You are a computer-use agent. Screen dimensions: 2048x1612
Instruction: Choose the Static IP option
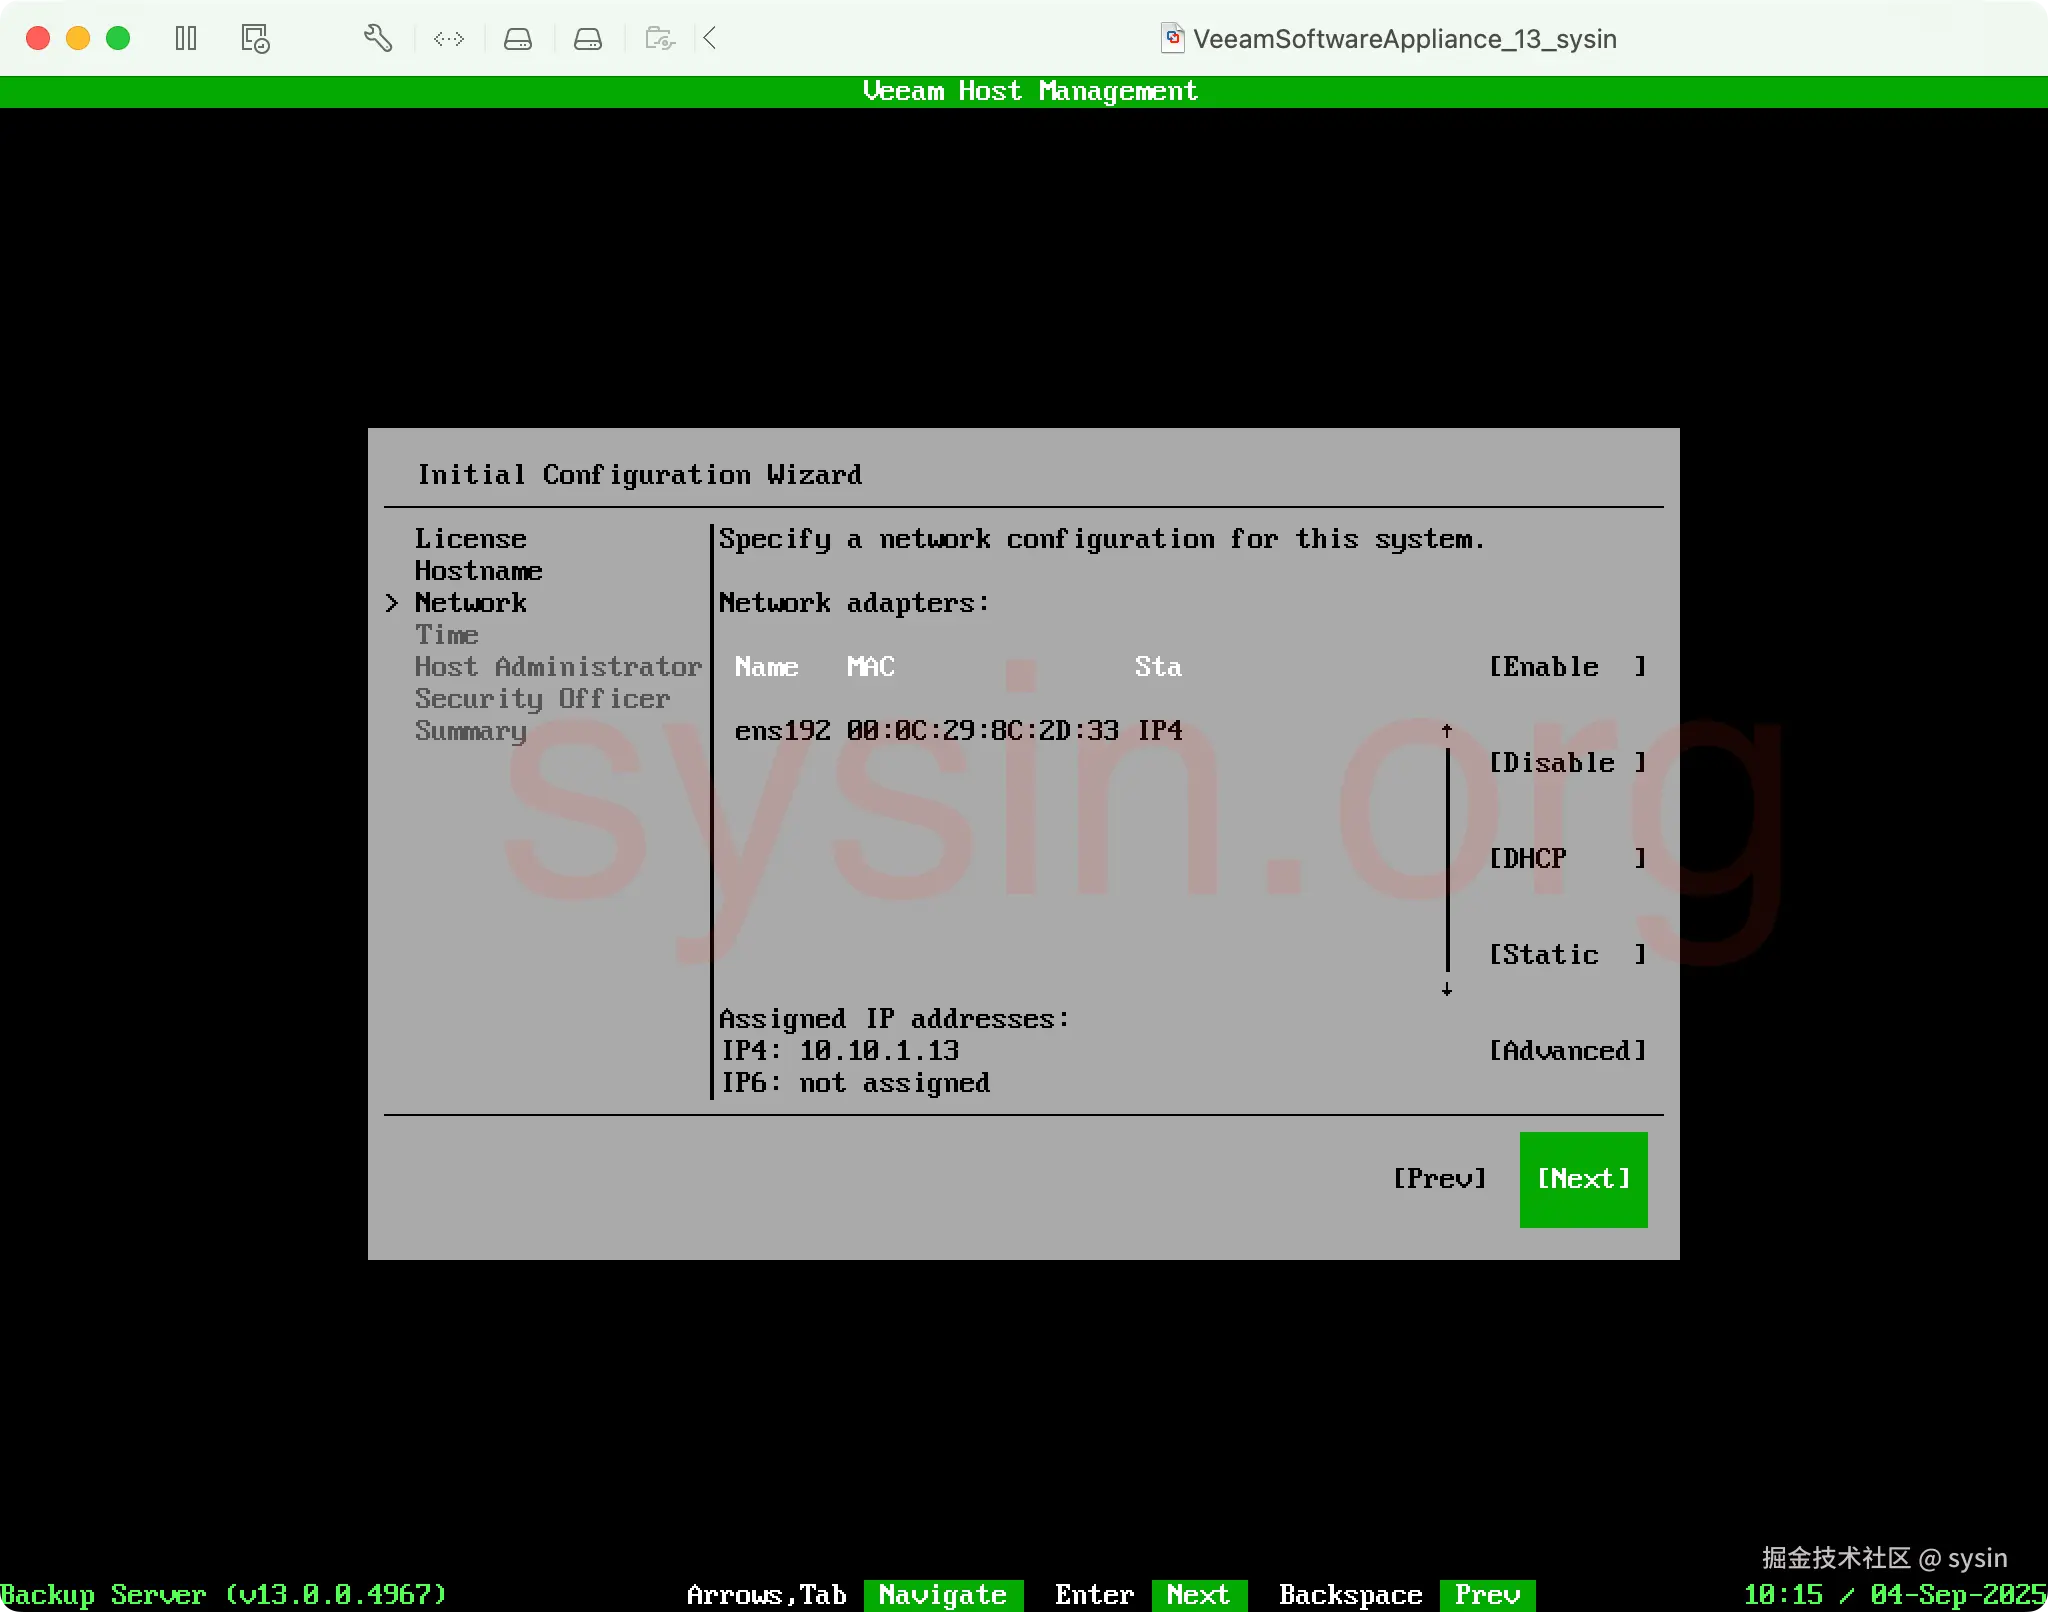[1566, 955]
